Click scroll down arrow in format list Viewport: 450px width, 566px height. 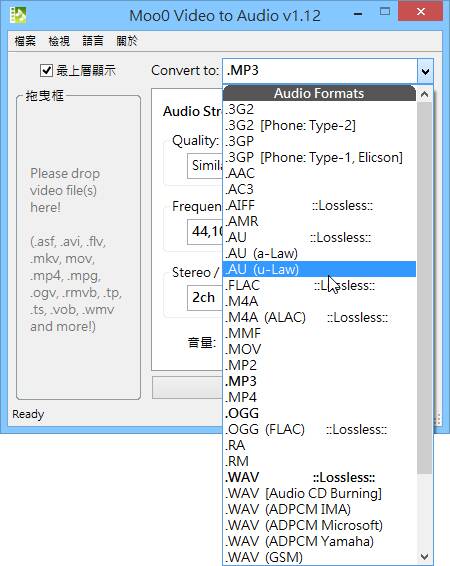pos(425,557)
